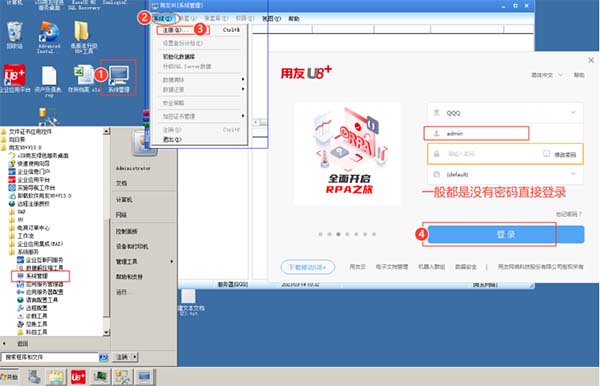Open 远程配置 in Start menu list
600x386 pixels.
coord(33,308)
